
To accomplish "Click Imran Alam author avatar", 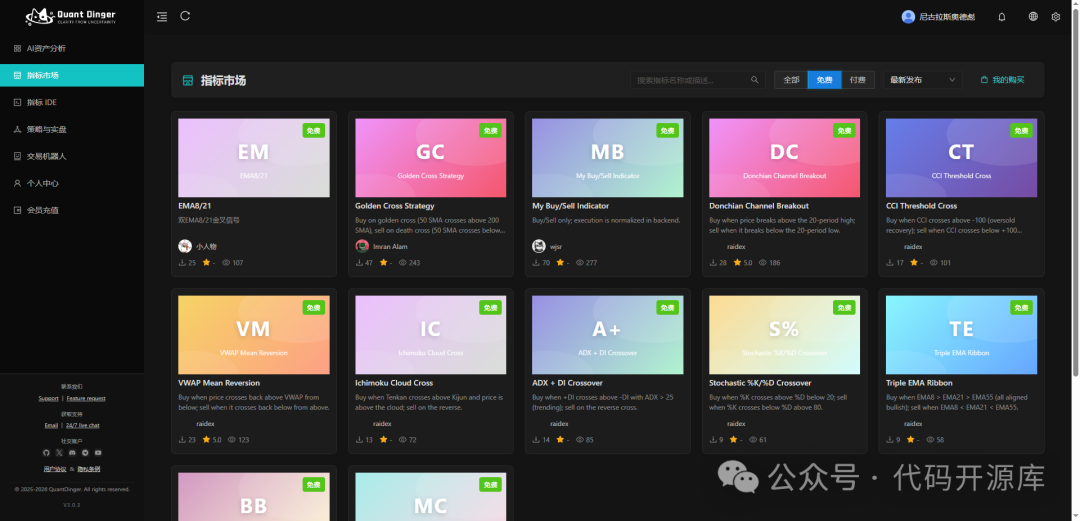I will pyautogui.click(x=362, y=246).
